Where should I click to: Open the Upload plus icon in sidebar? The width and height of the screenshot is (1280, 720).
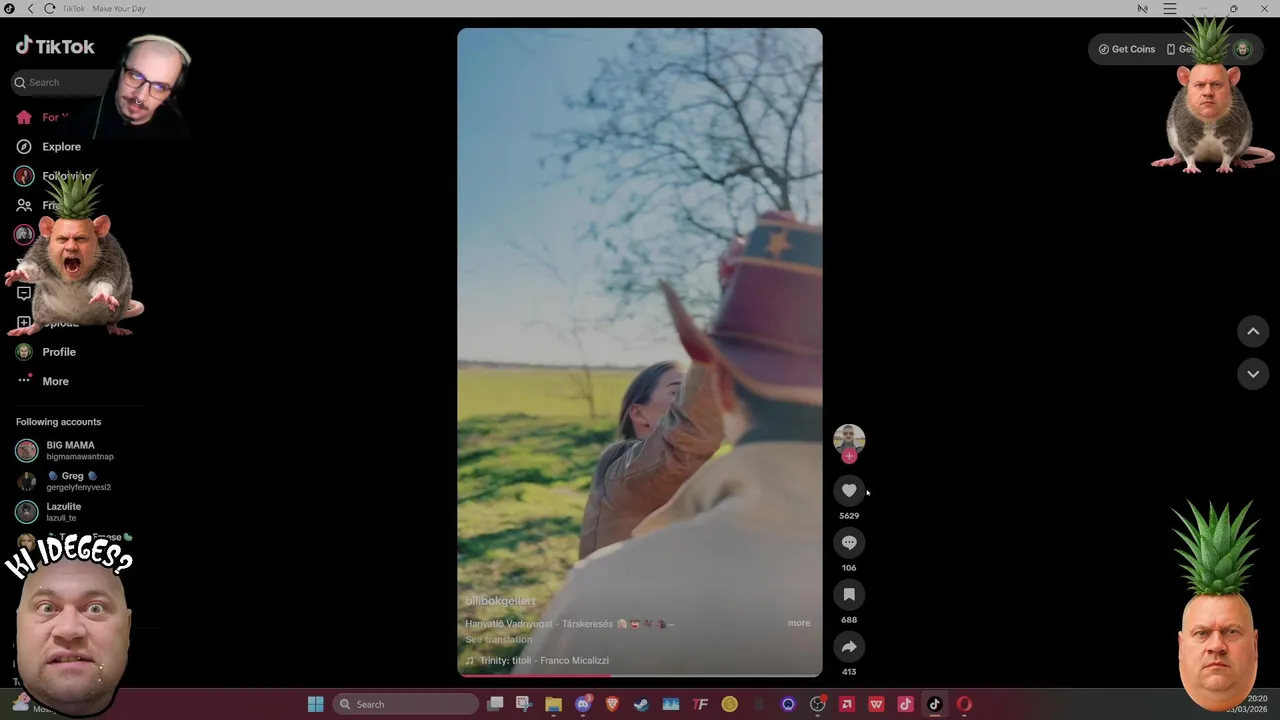tap(24, 323)
